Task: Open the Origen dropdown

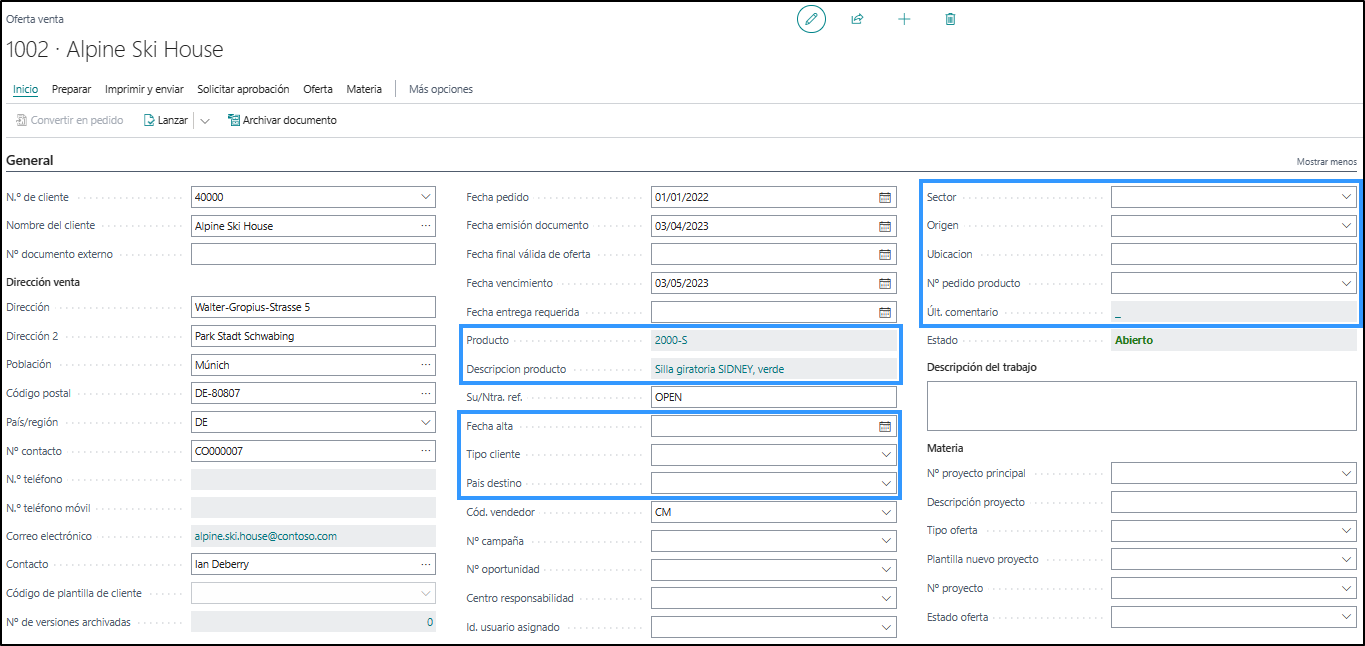Action: 1346,226
